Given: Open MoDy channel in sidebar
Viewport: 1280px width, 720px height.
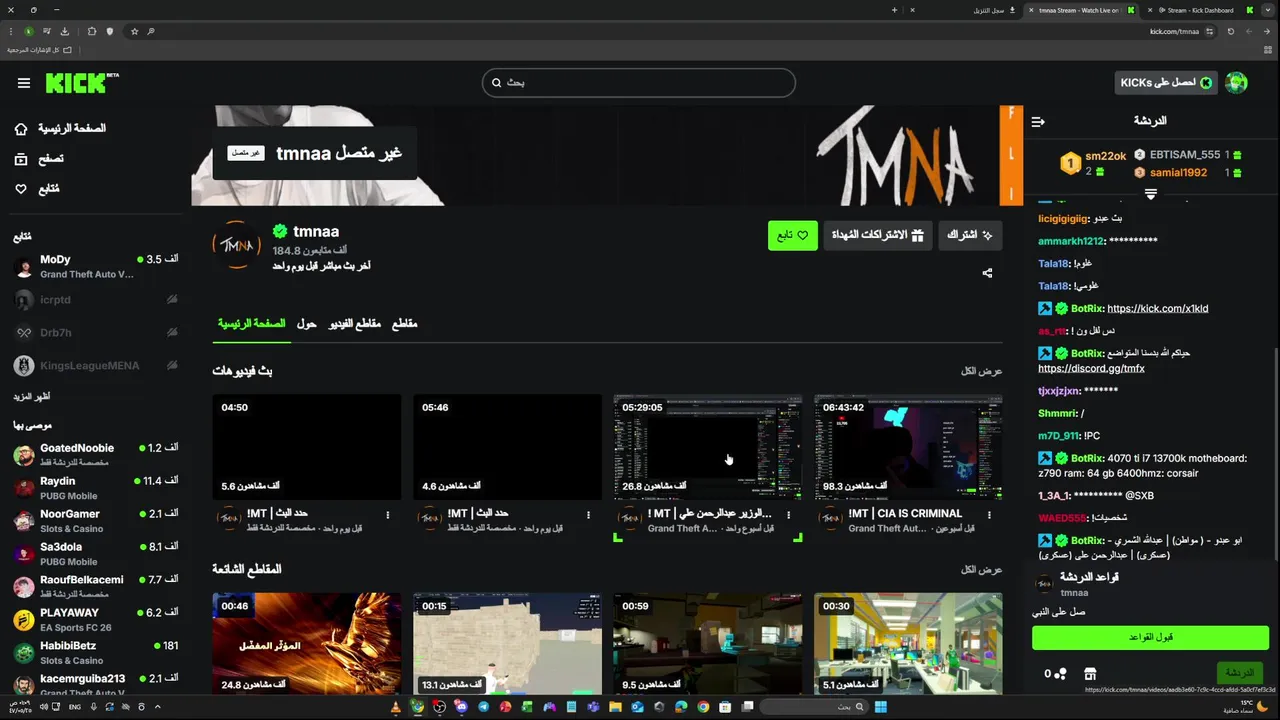Looking at the screenshot, I should tap(96, 267).
